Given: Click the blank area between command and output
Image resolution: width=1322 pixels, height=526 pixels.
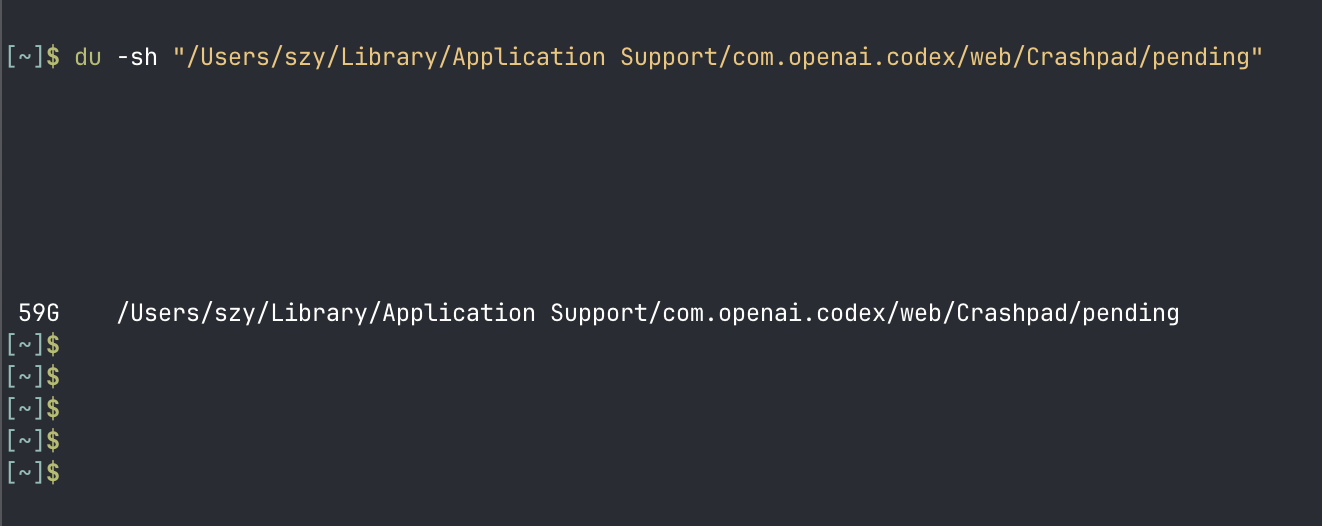Looking at the screenshot, I should point(660,185).
